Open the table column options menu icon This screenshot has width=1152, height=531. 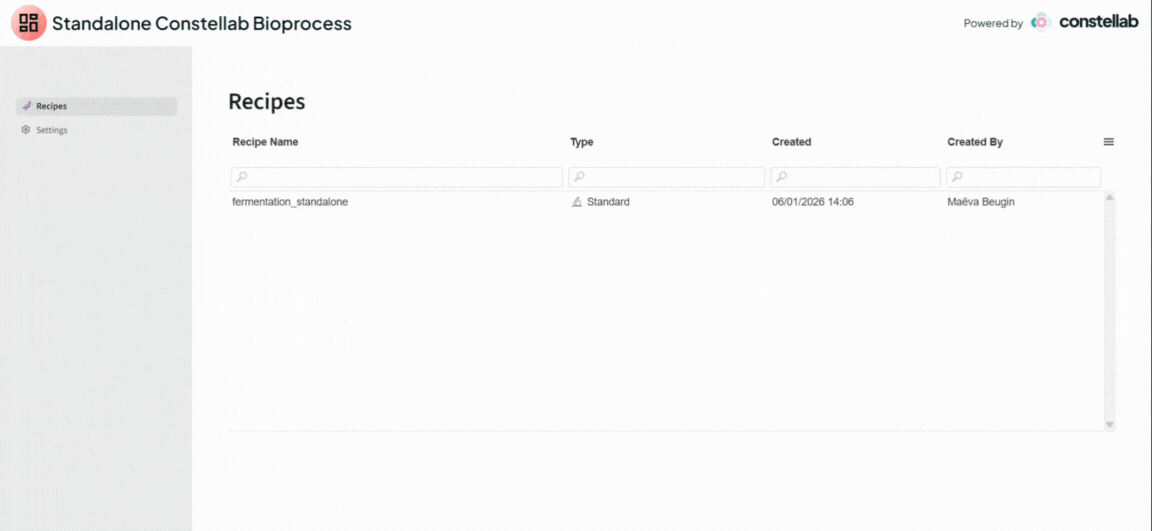click(1108, 142)
